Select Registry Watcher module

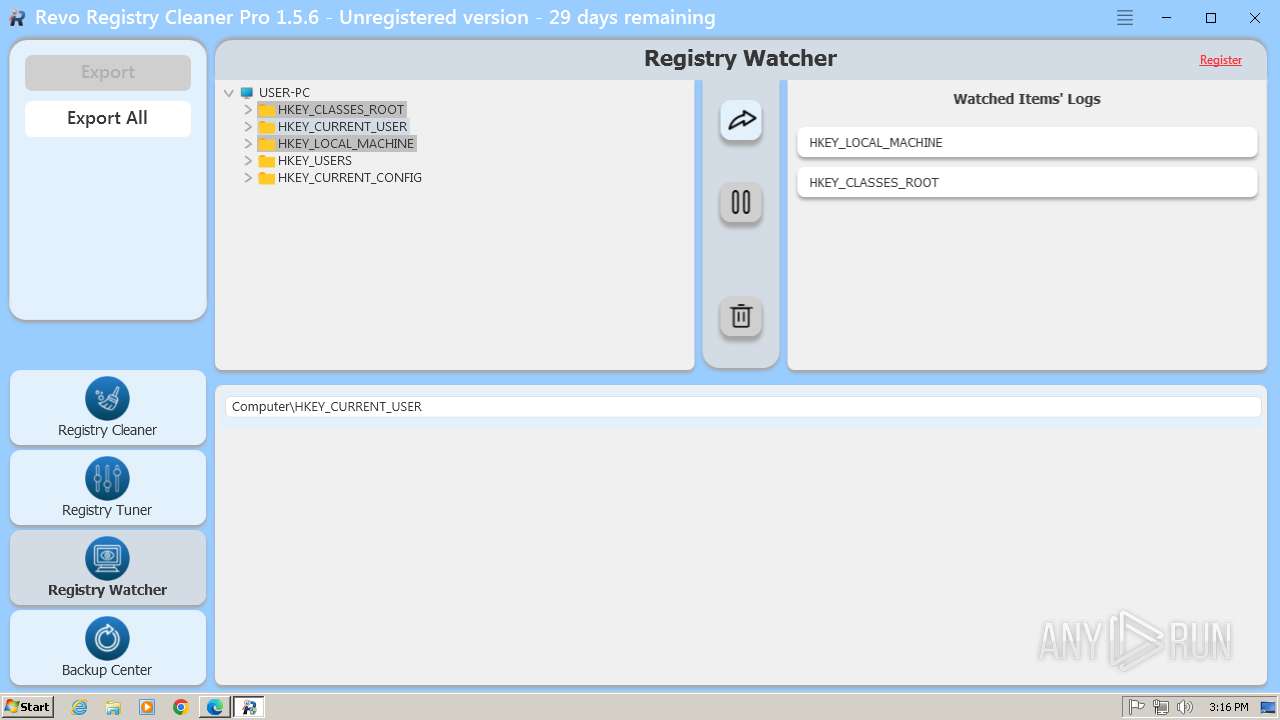(x=108, y=568)
